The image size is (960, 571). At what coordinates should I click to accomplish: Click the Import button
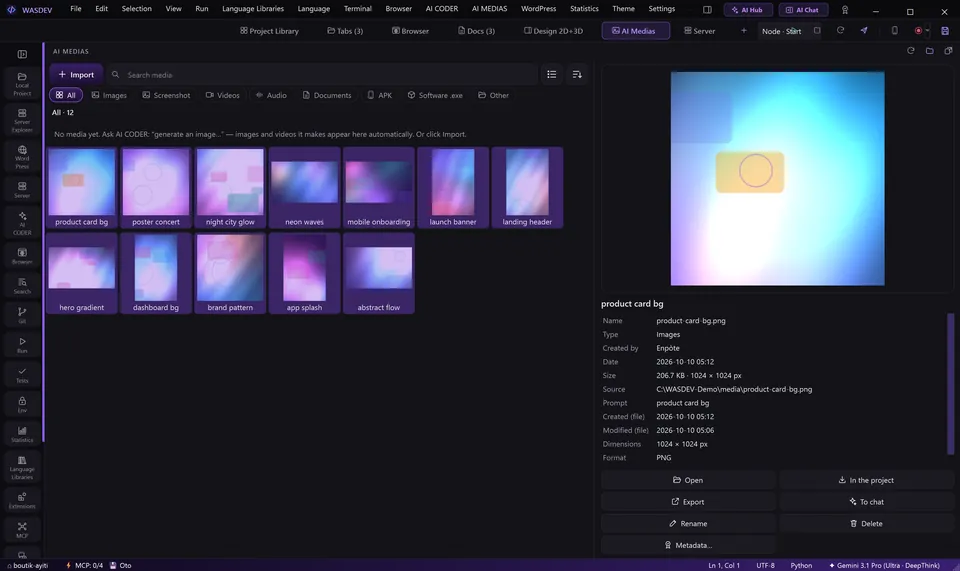[76, 75]
